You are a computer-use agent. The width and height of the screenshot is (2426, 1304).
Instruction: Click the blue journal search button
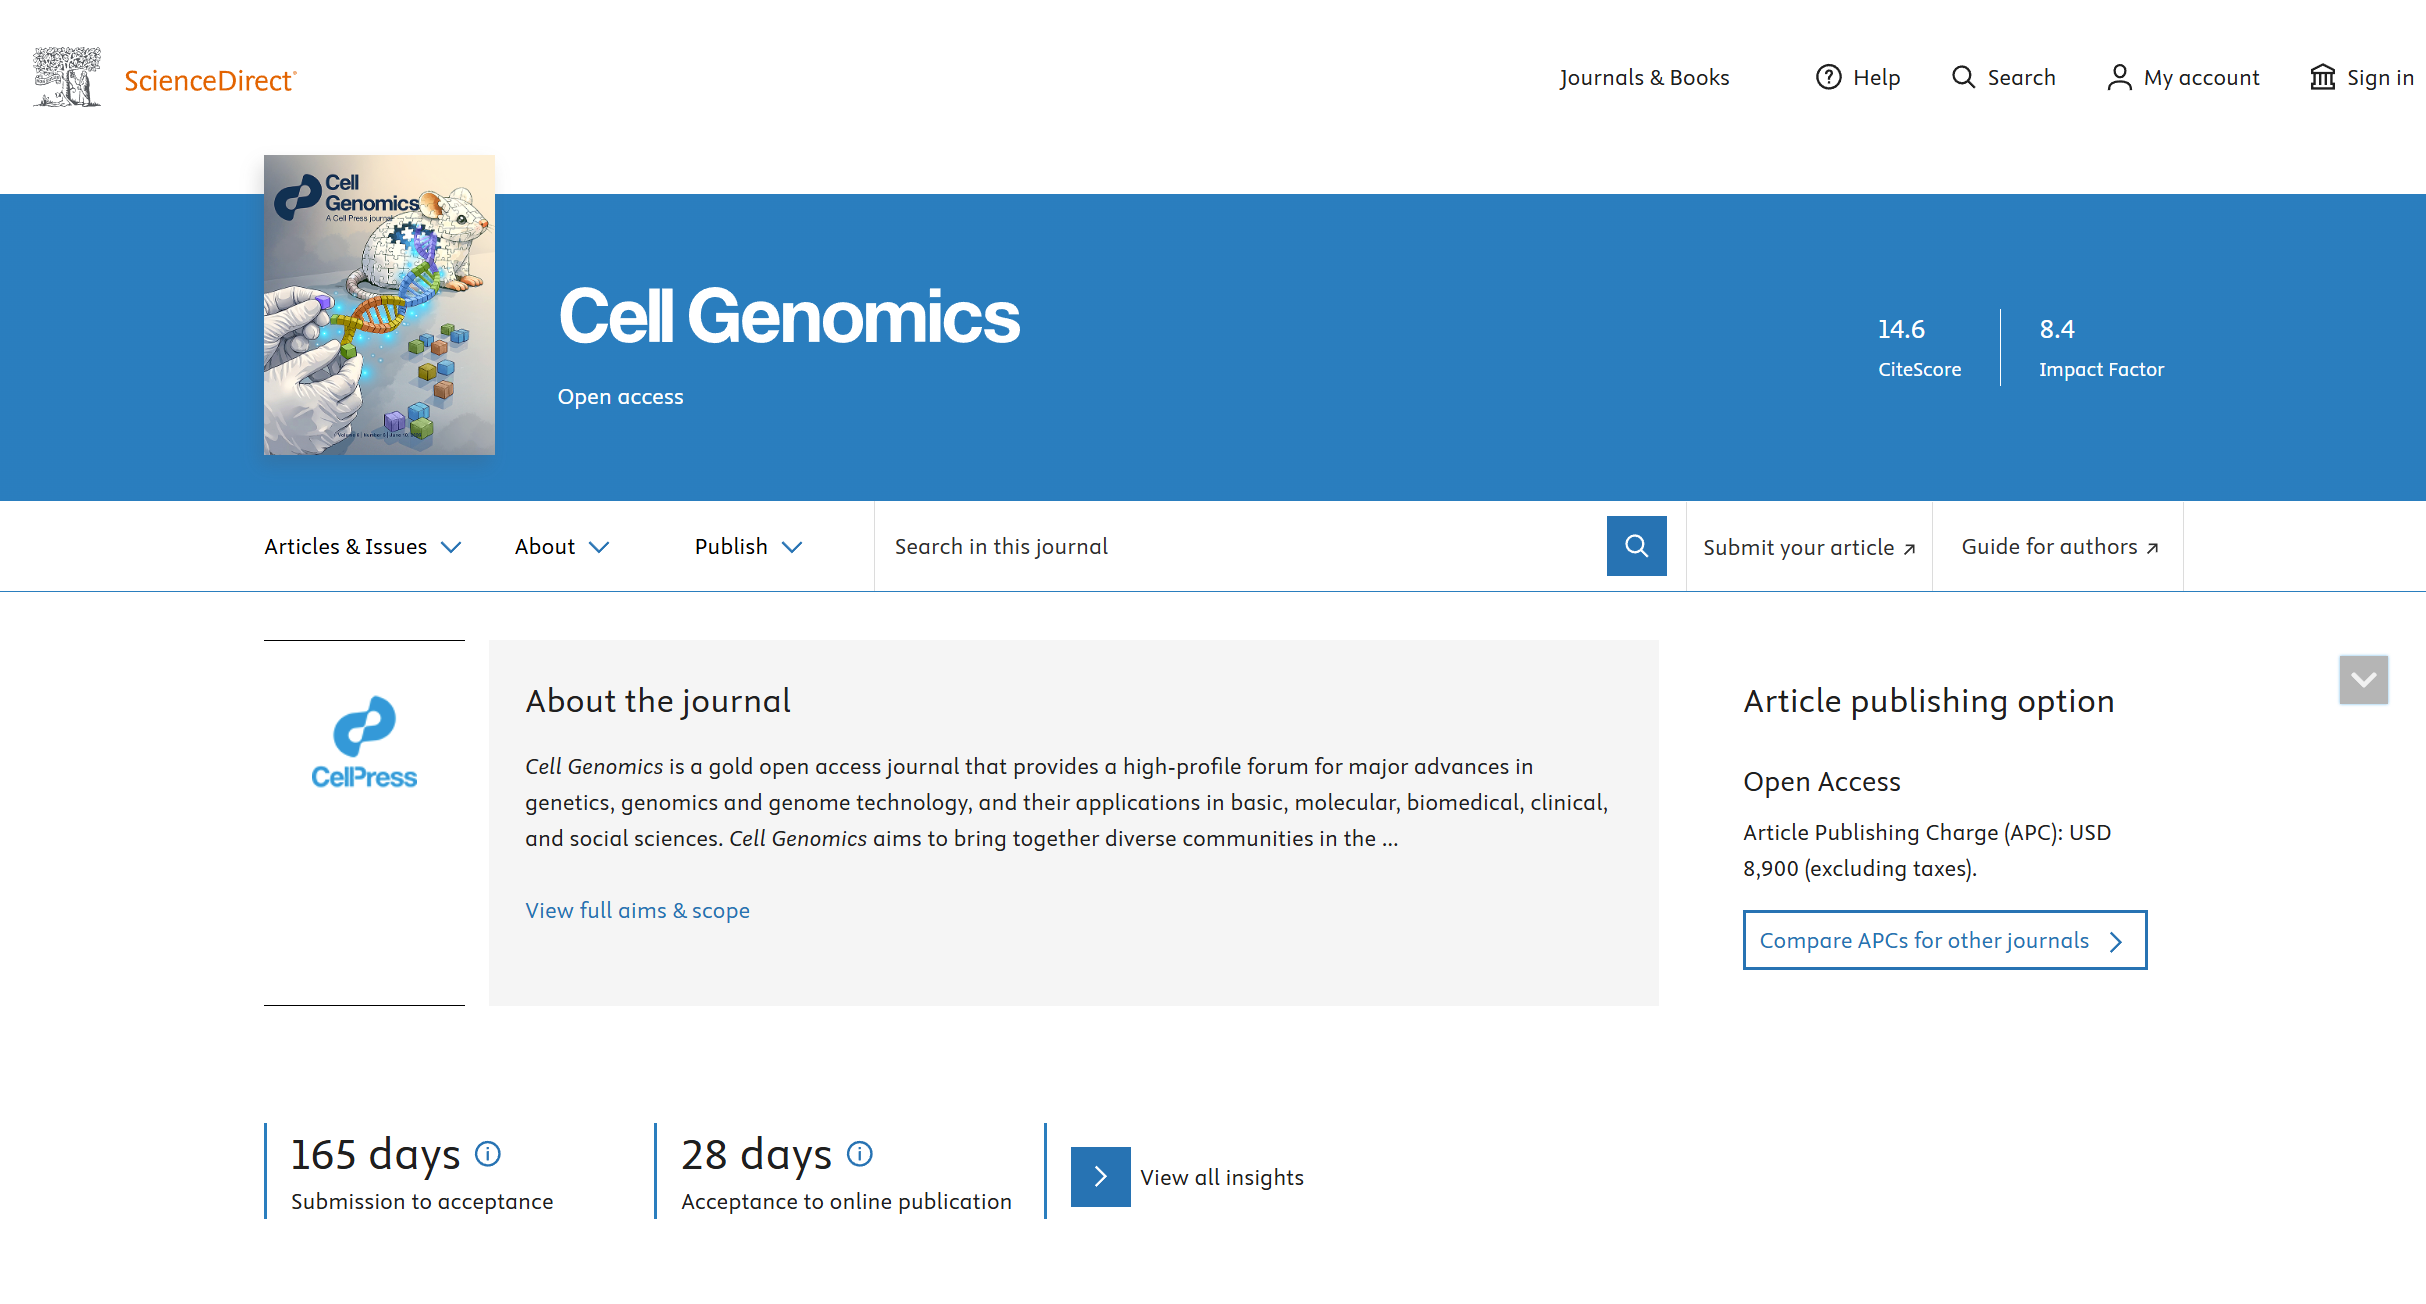point(1637,546)
